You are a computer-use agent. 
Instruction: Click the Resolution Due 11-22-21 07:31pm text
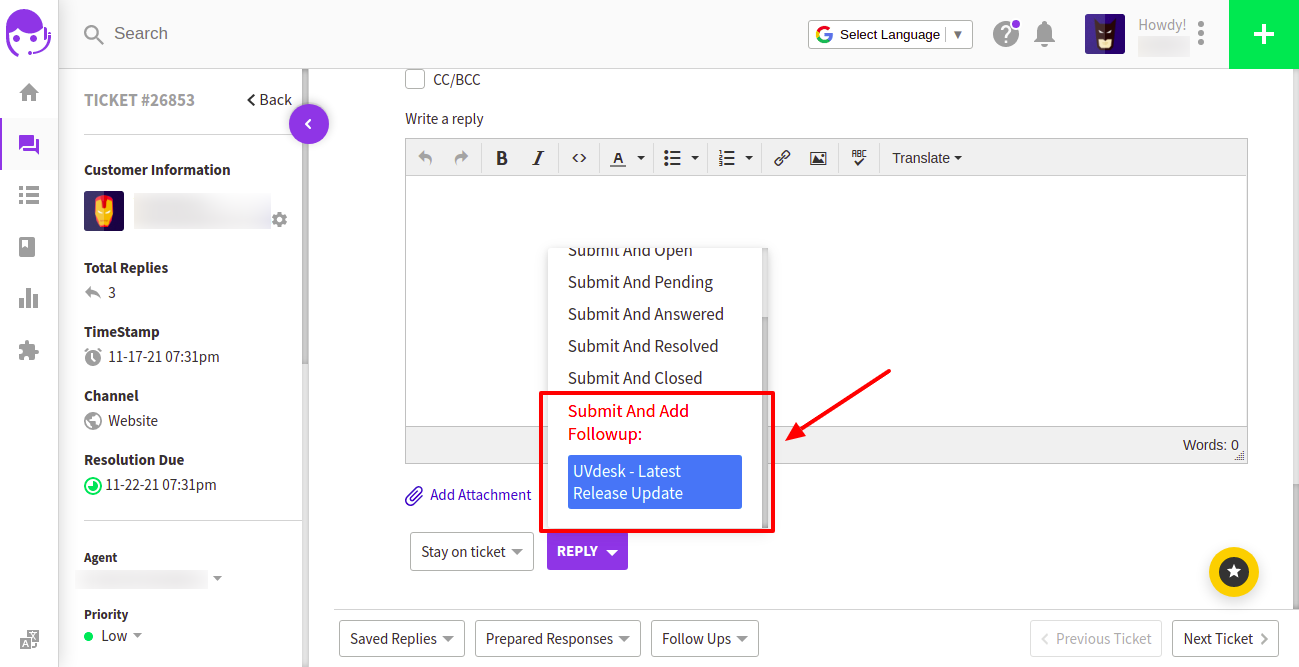point(162,485)
